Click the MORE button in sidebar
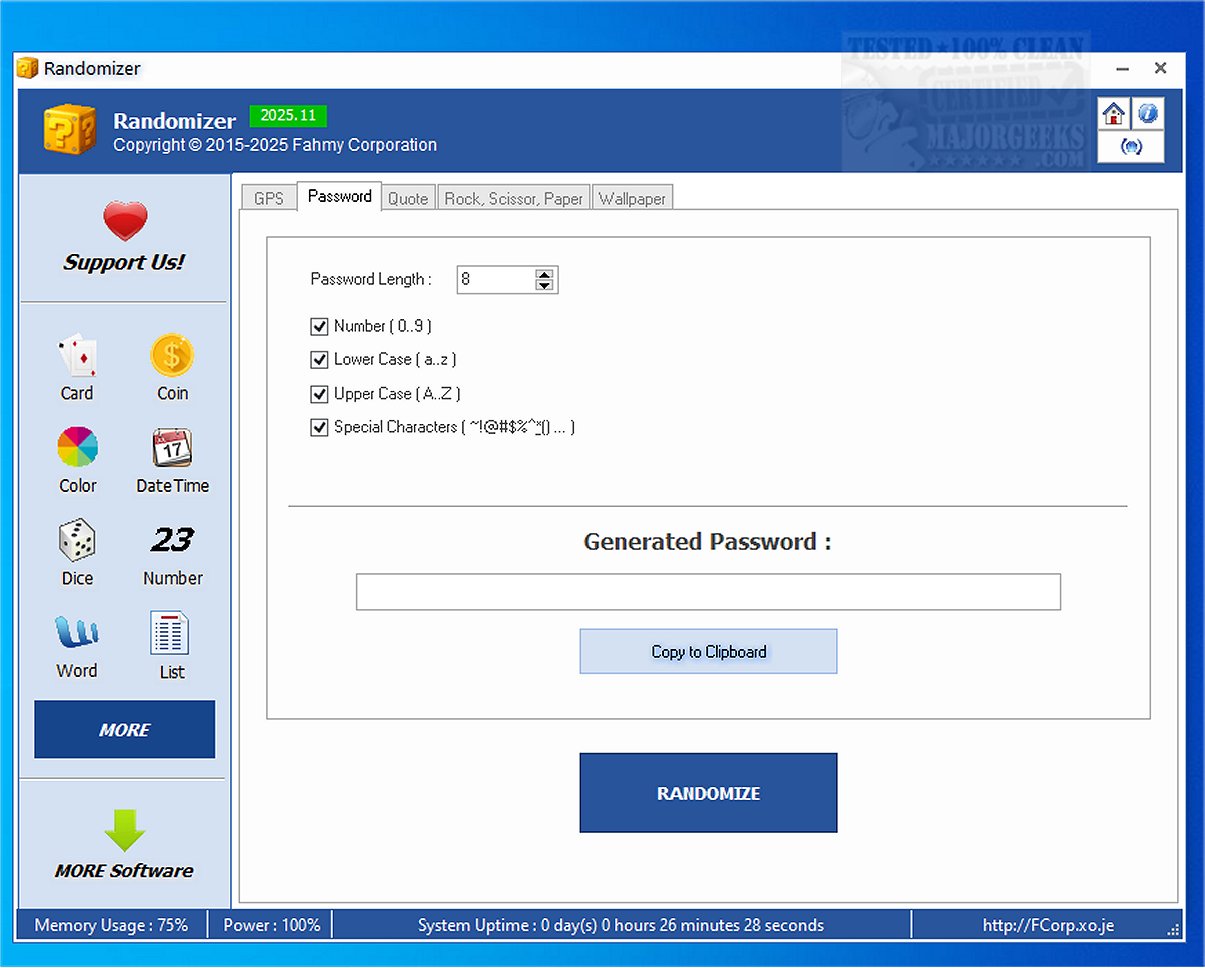The width and height of the screenshot is (1205, 968). pyautogui.click(x=125, y=729)
